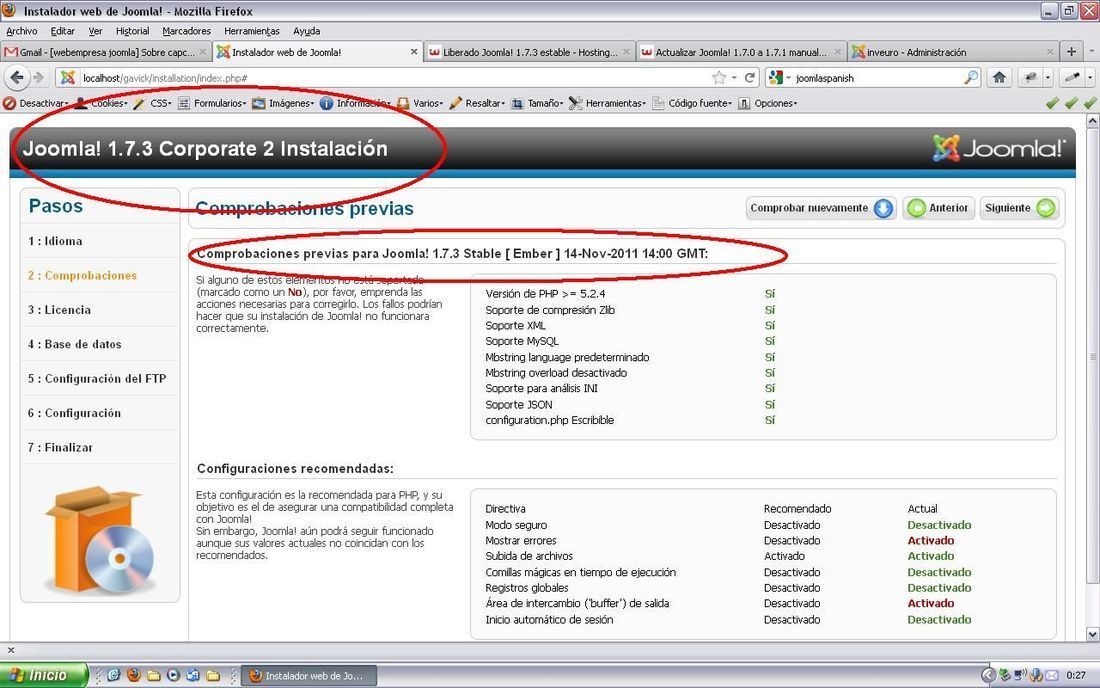
Task: Open Windows Media Player from quick launch
Action: [x=173, y=675]
